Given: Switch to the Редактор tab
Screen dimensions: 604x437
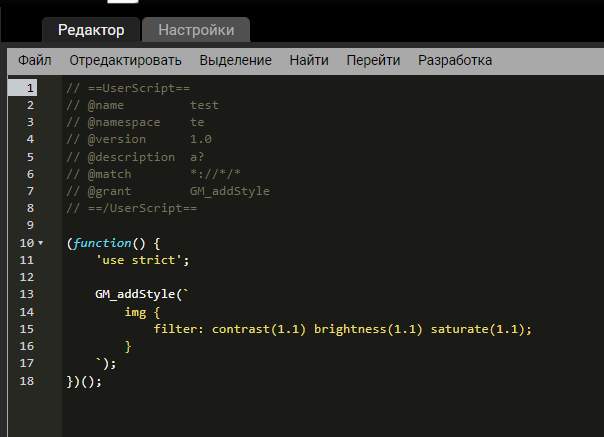Looking at the screenshot, I should tap(91, 30).
